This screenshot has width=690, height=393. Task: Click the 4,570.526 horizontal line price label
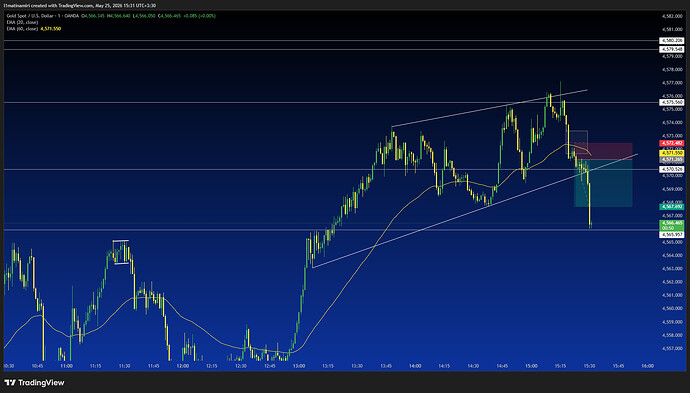coord(672,169)
